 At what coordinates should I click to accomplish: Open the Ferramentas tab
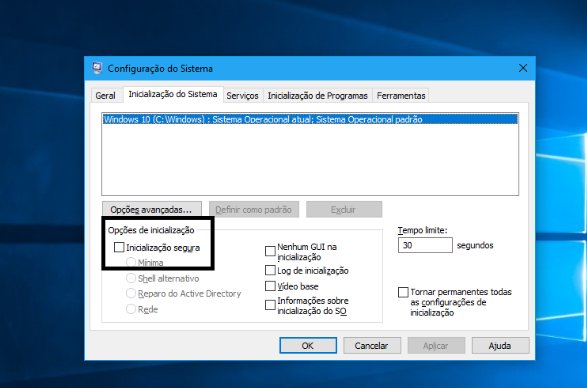[x=401, y=96]
